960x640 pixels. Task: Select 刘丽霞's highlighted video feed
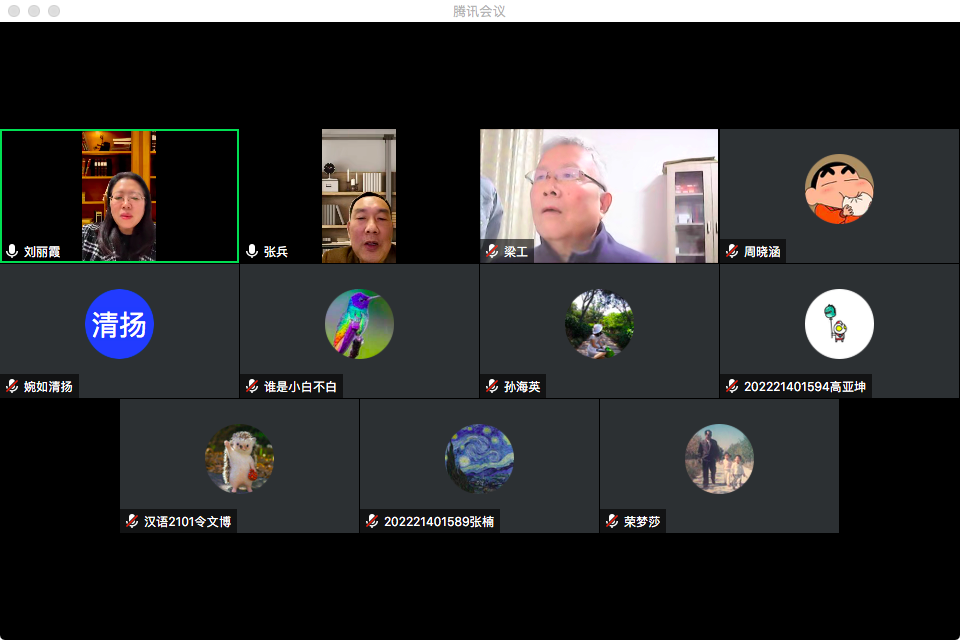click(x=119, y=195)
